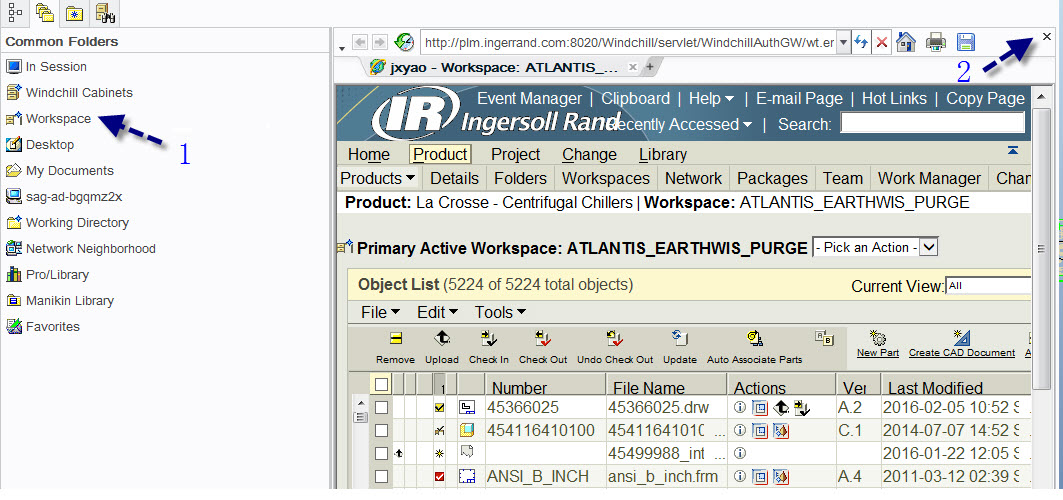The height and width of the screenshot is (500, 1063).
Task: Click E-mail Page link
Action: (799, 99)
